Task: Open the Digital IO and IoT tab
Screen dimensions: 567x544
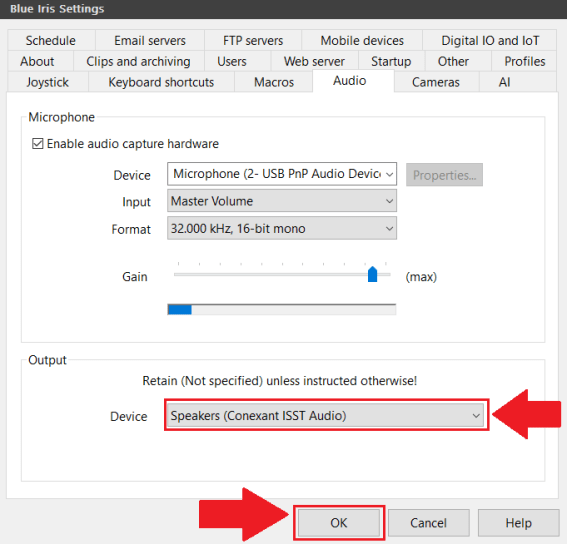Action: 490,40
